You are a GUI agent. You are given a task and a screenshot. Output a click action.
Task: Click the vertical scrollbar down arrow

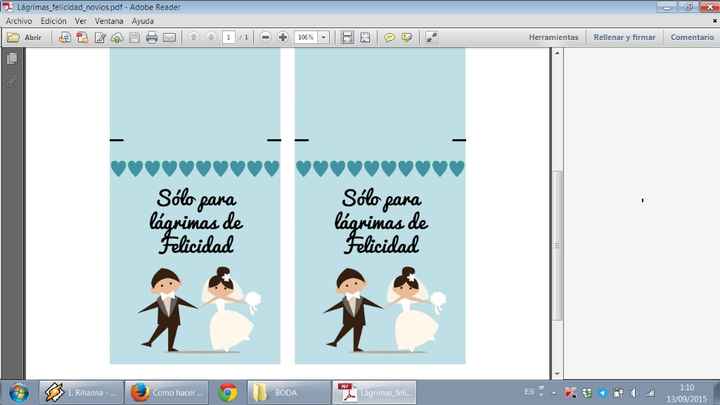pos(557,374)
